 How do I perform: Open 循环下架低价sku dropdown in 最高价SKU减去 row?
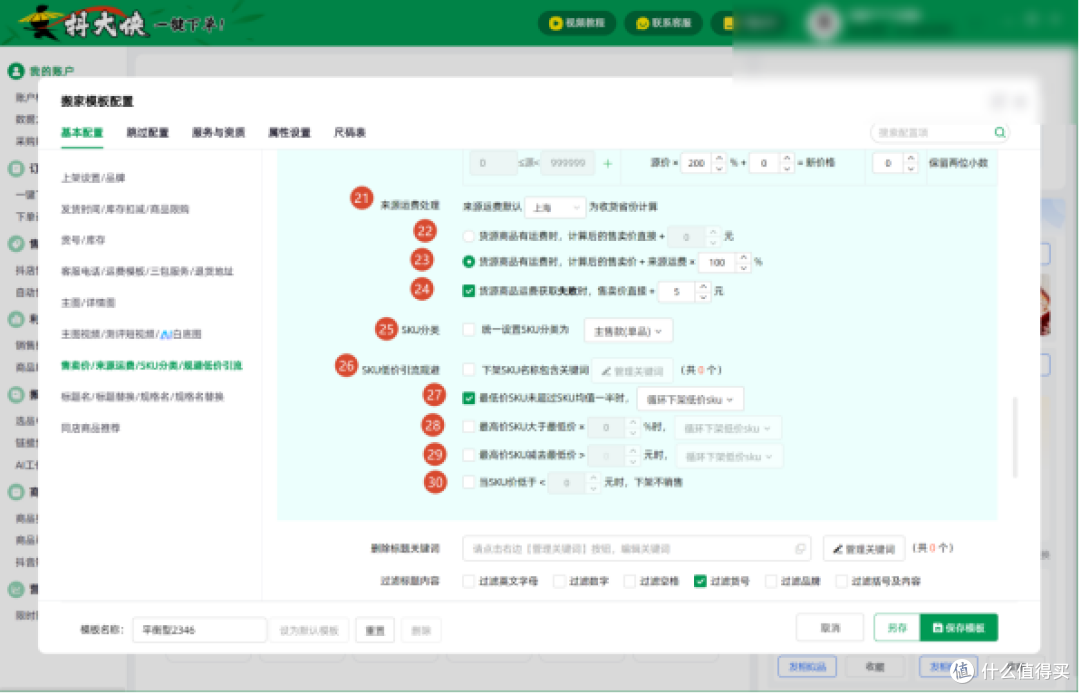pyautogui.click(x=730, y=456)
